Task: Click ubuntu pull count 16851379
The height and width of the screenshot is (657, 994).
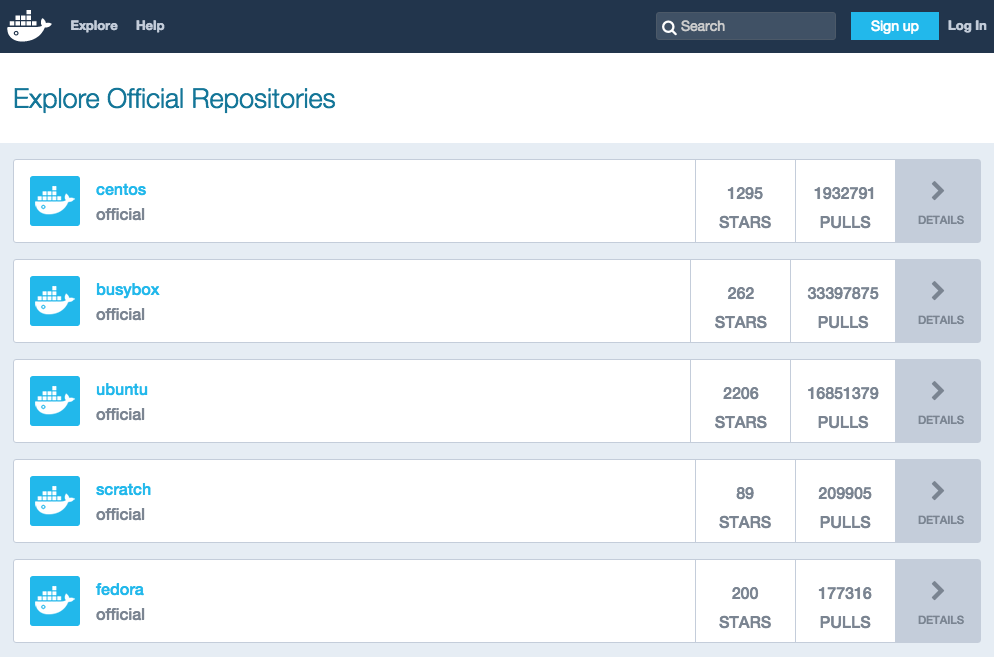Action: coord(843,393)
